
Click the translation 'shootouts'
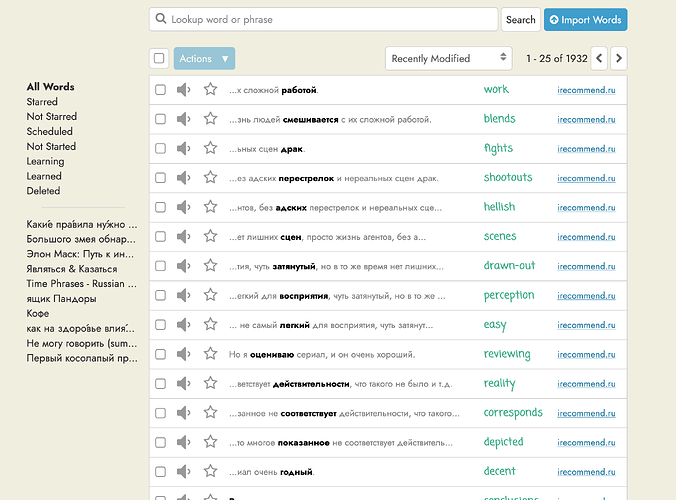point(508,177)
